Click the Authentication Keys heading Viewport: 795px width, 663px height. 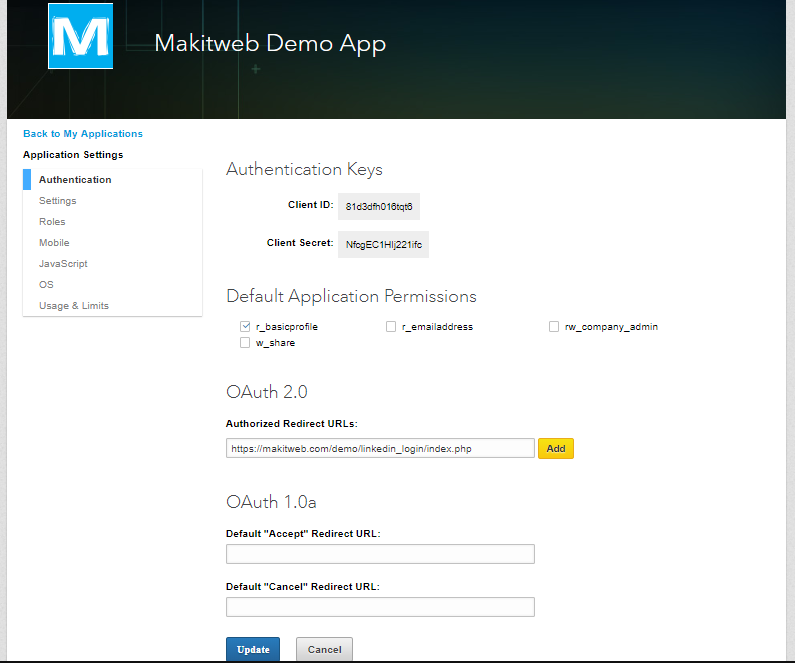pos(304,169)
